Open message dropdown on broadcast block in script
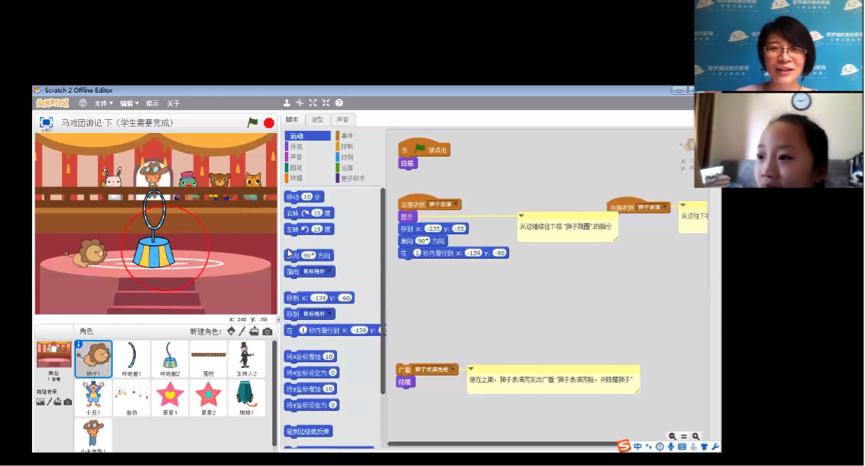 pyautogui.click(x=453, y=369)
